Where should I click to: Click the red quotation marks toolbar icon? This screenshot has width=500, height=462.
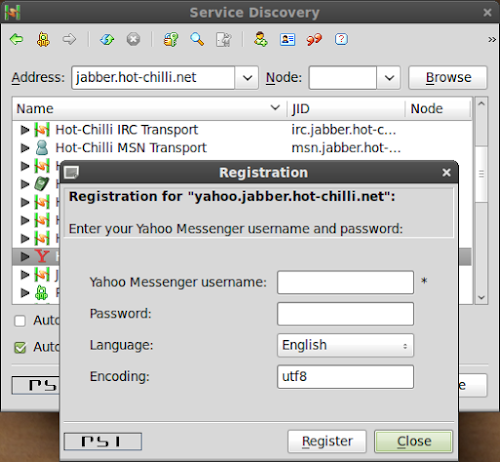(314, 39)
